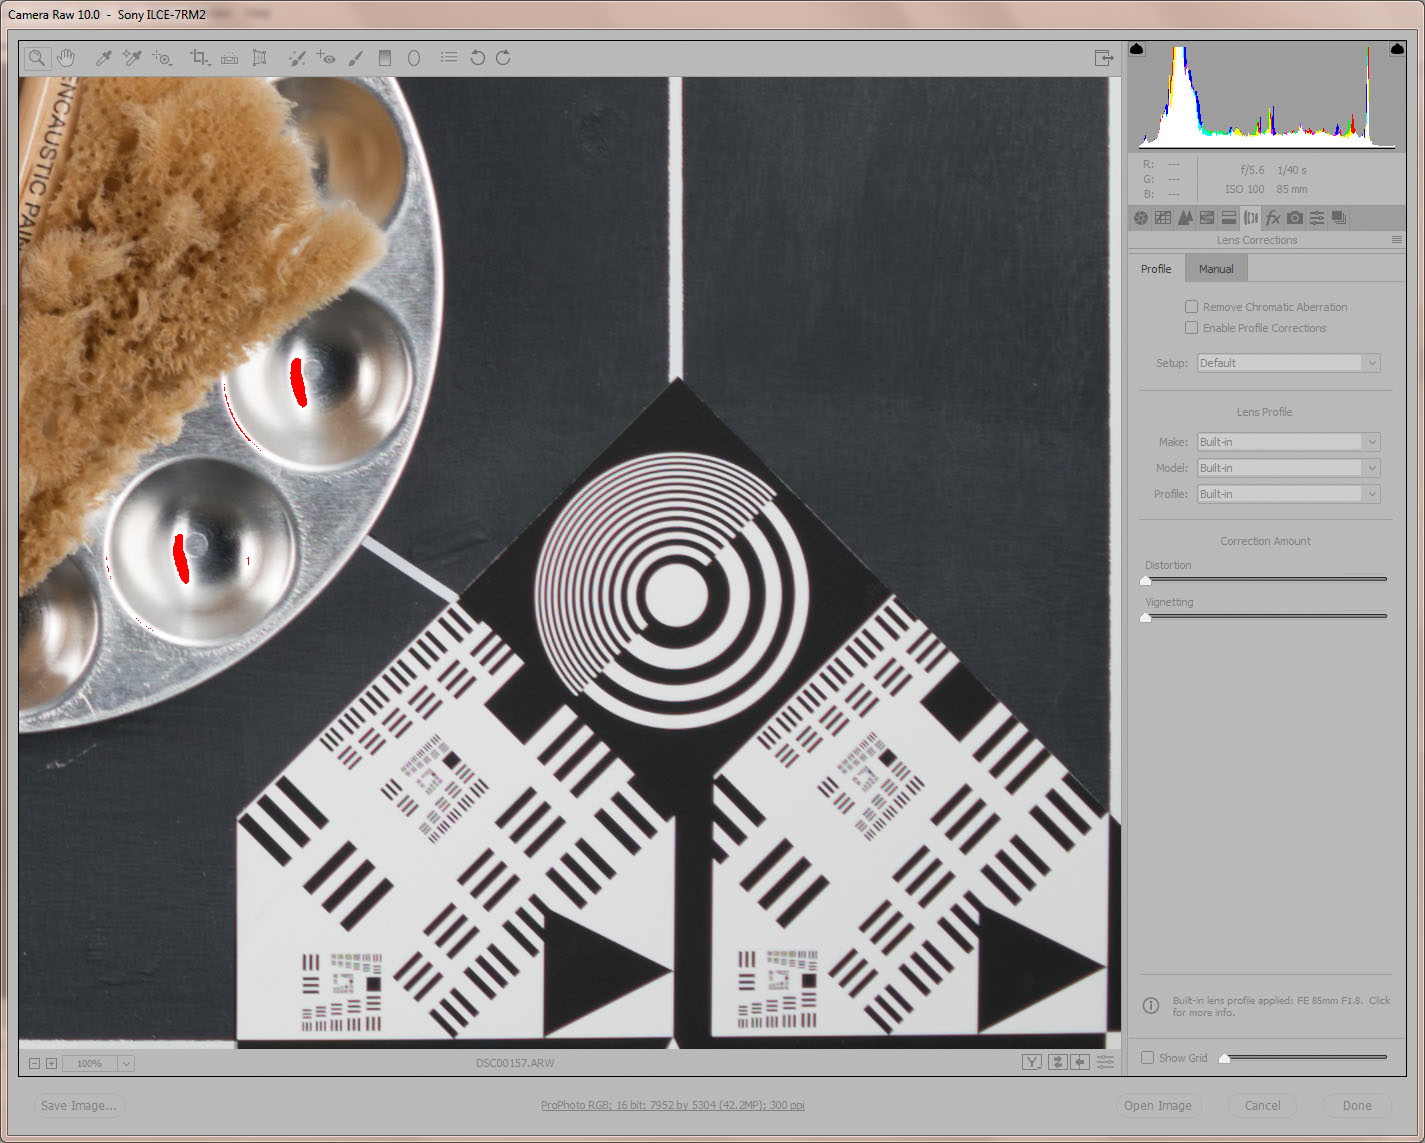Select the Radial Filter tool
This screenshot has height=1143, width=1425.
[414, 58]
